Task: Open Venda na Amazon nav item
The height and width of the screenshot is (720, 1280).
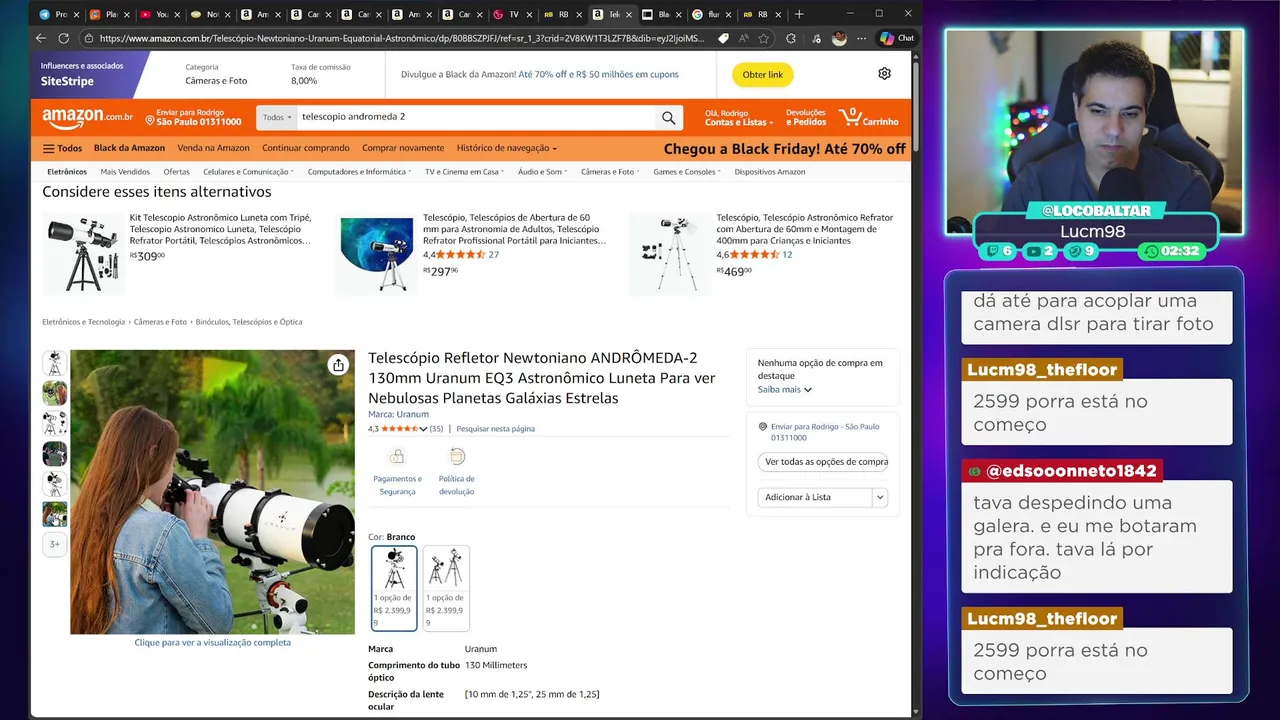Action: [213, 148]
